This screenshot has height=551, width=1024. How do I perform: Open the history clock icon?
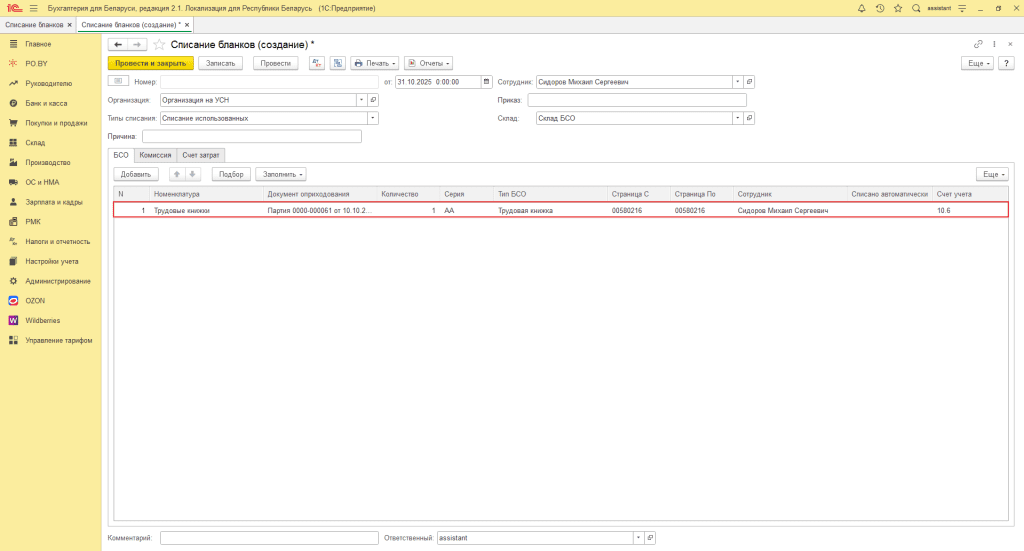tap(879, 8)
